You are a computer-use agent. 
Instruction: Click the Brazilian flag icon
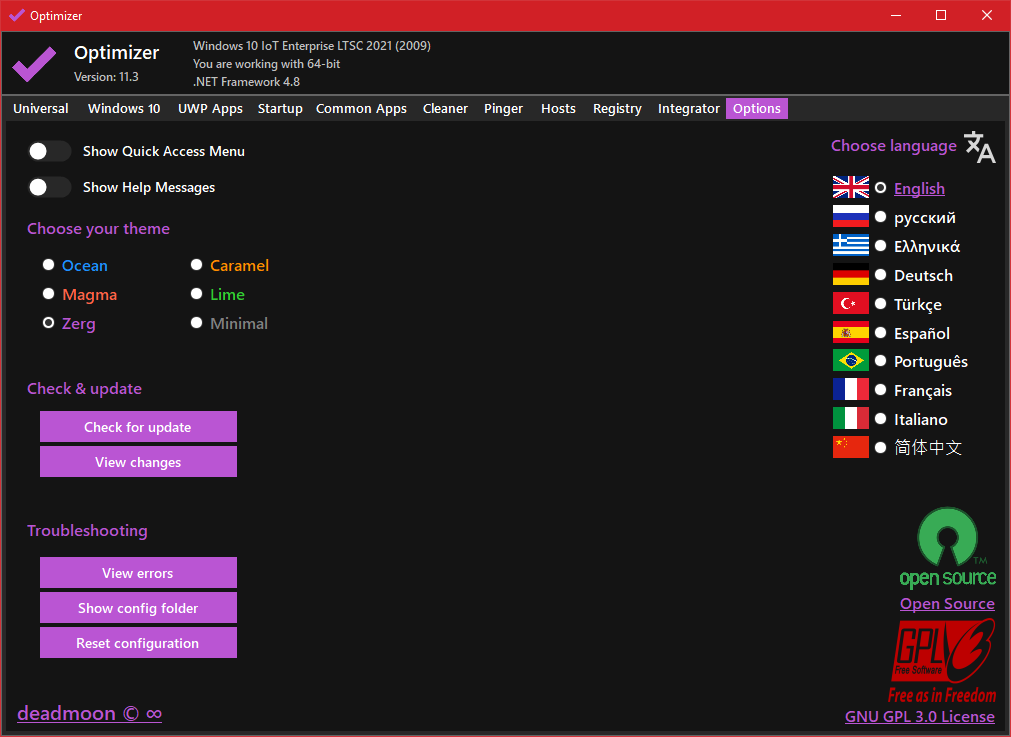[x=850, y=361]
